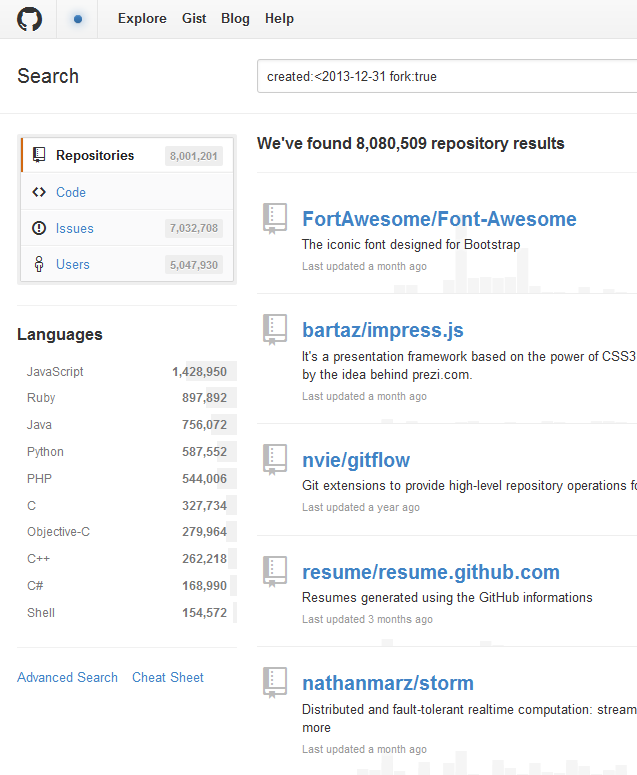Click the Issues exclamation icon in sidebar
The image size is (637, 775).
point(39,228)
